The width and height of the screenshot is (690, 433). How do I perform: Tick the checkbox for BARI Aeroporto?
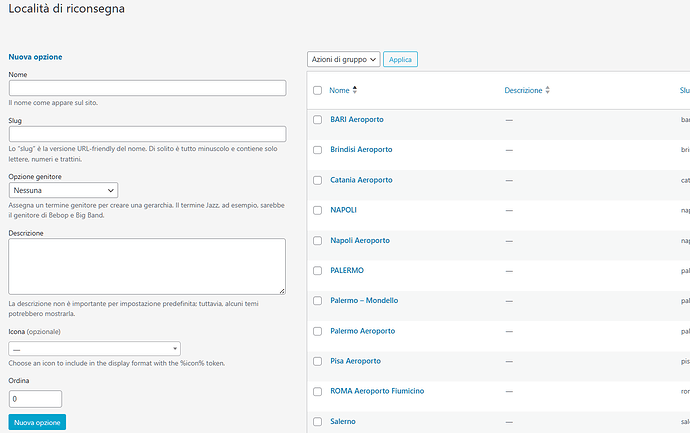point(317,120)
